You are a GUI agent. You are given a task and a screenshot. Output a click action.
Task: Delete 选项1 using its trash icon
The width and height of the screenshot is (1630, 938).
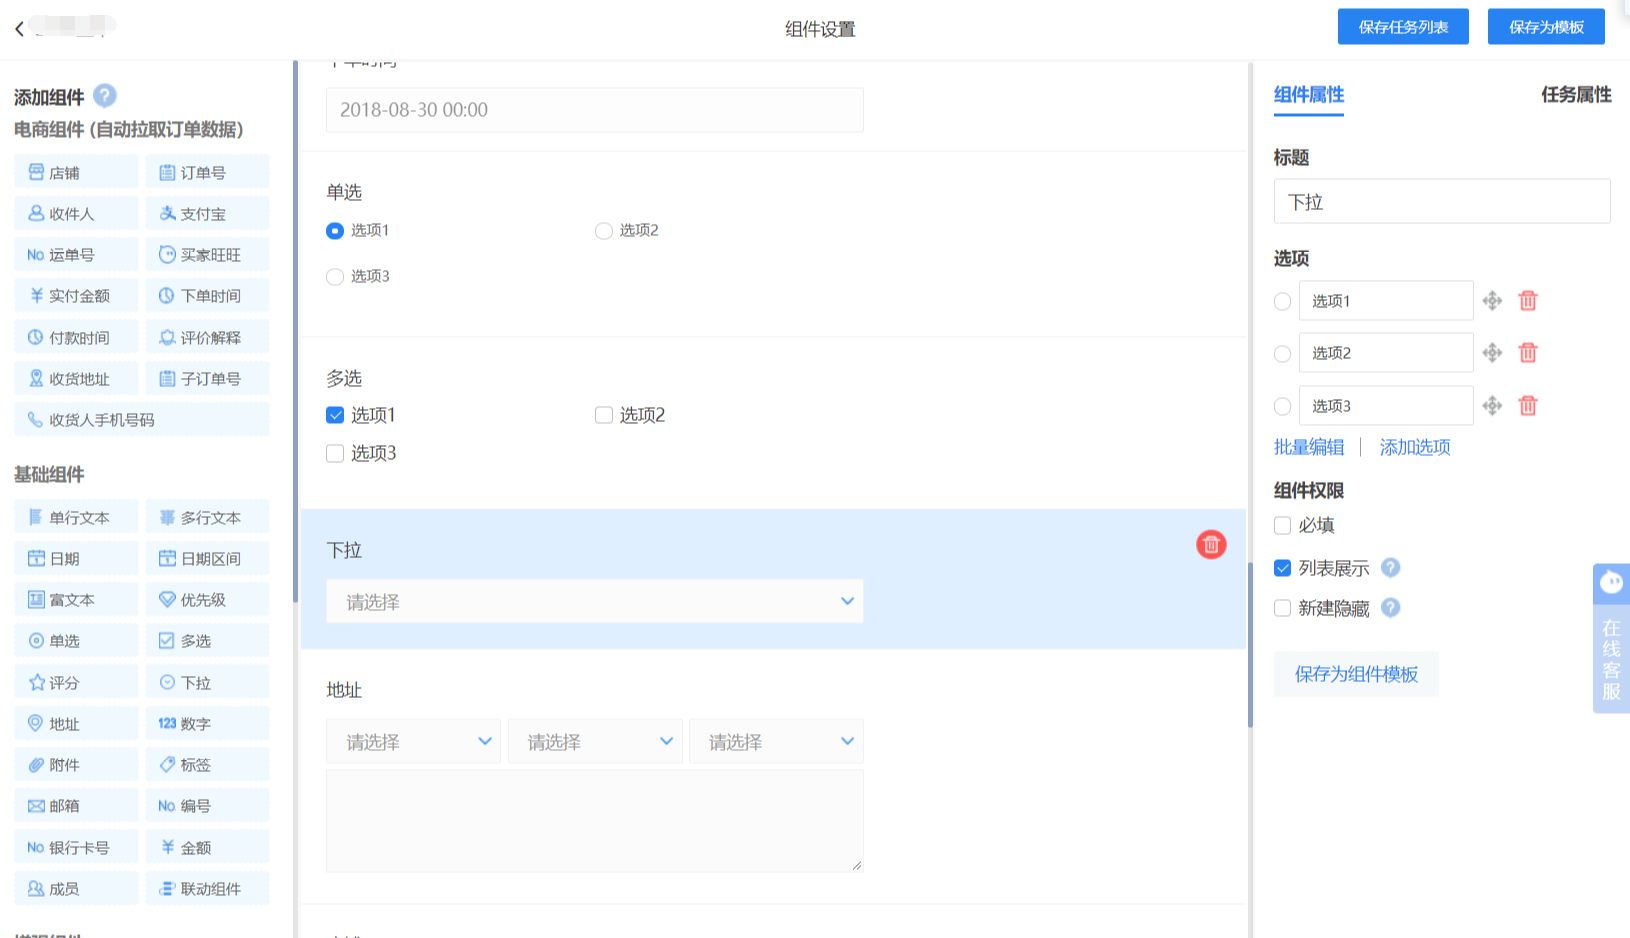(1528, 301)
